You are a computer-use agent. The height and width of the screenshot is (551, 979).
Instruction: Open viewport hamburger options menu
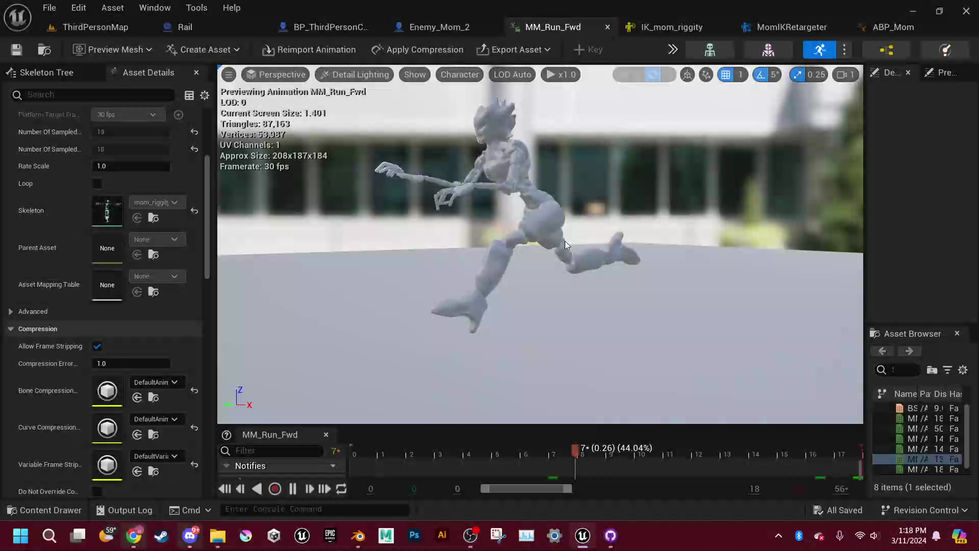coord(229,74)
